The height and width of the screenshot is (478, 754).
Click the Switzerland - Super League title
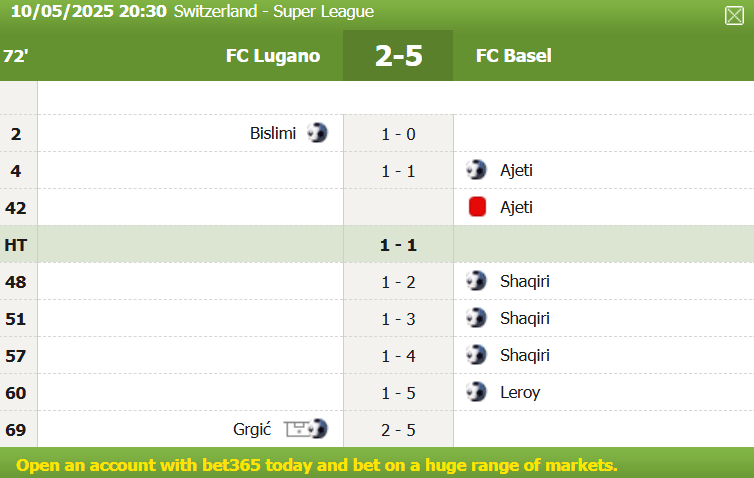(273, 12)
